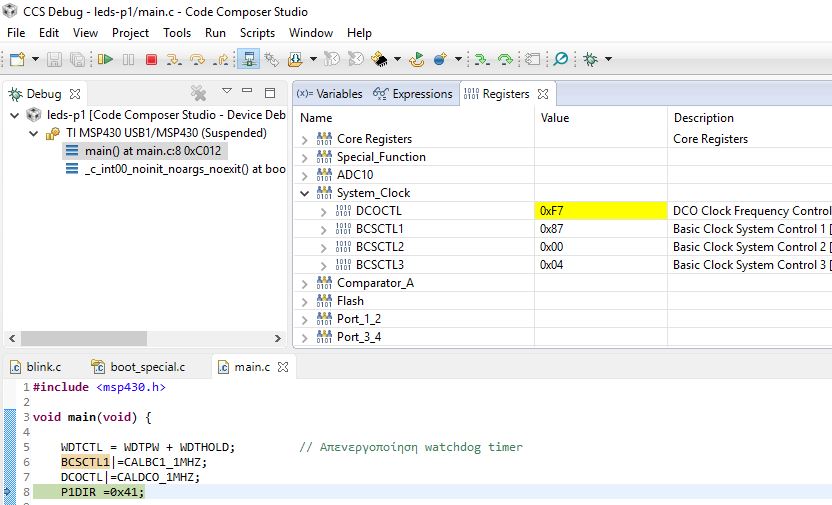
Task: Switch to the Expressions tab
Action: (x=413, y=94)
